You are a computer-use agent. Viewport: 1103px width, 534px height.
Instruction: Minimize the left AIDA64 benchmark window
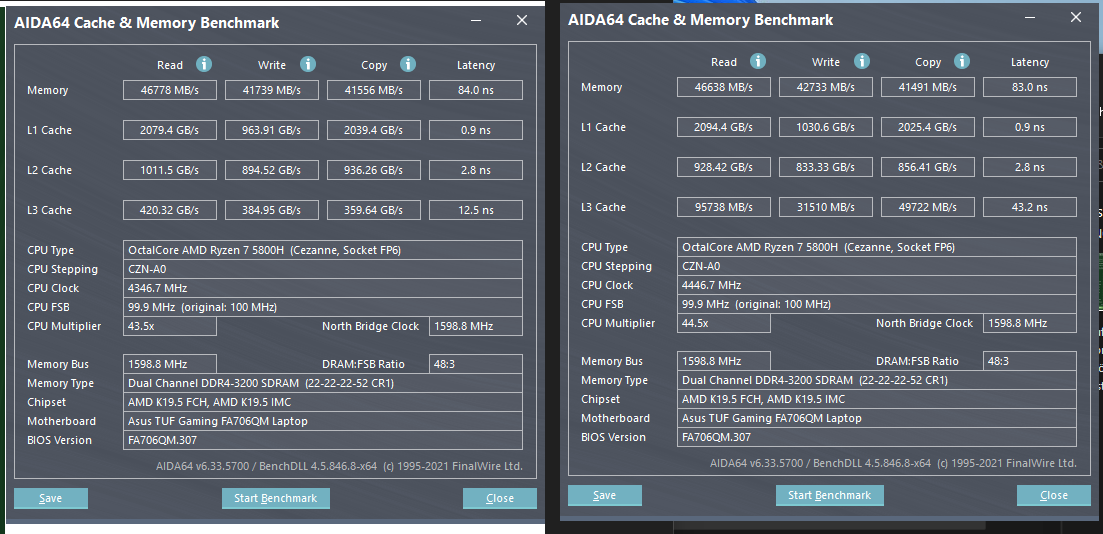click(x=478, y=21)
